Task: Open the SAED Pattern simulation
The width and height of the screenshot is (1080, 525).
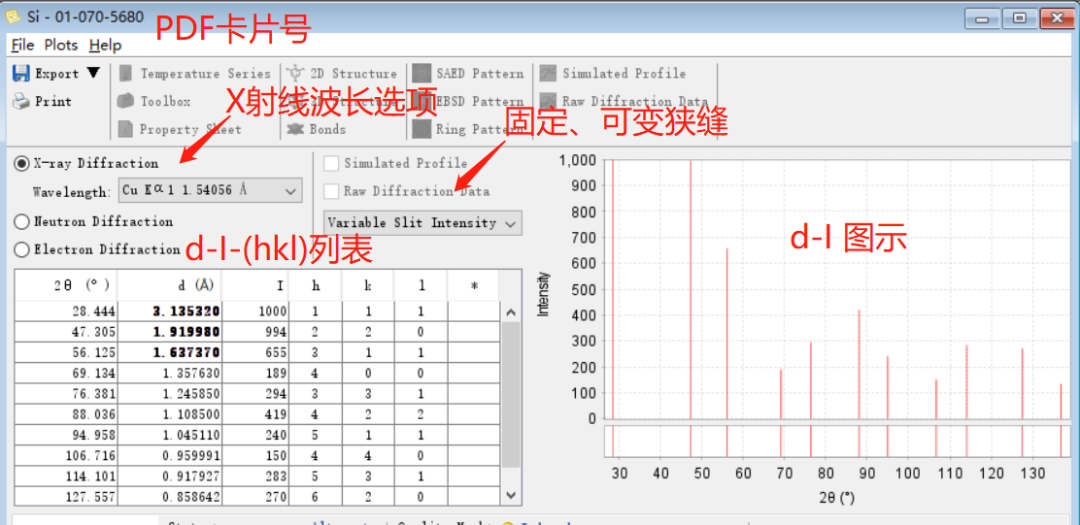Action: [x=468, y=73]
